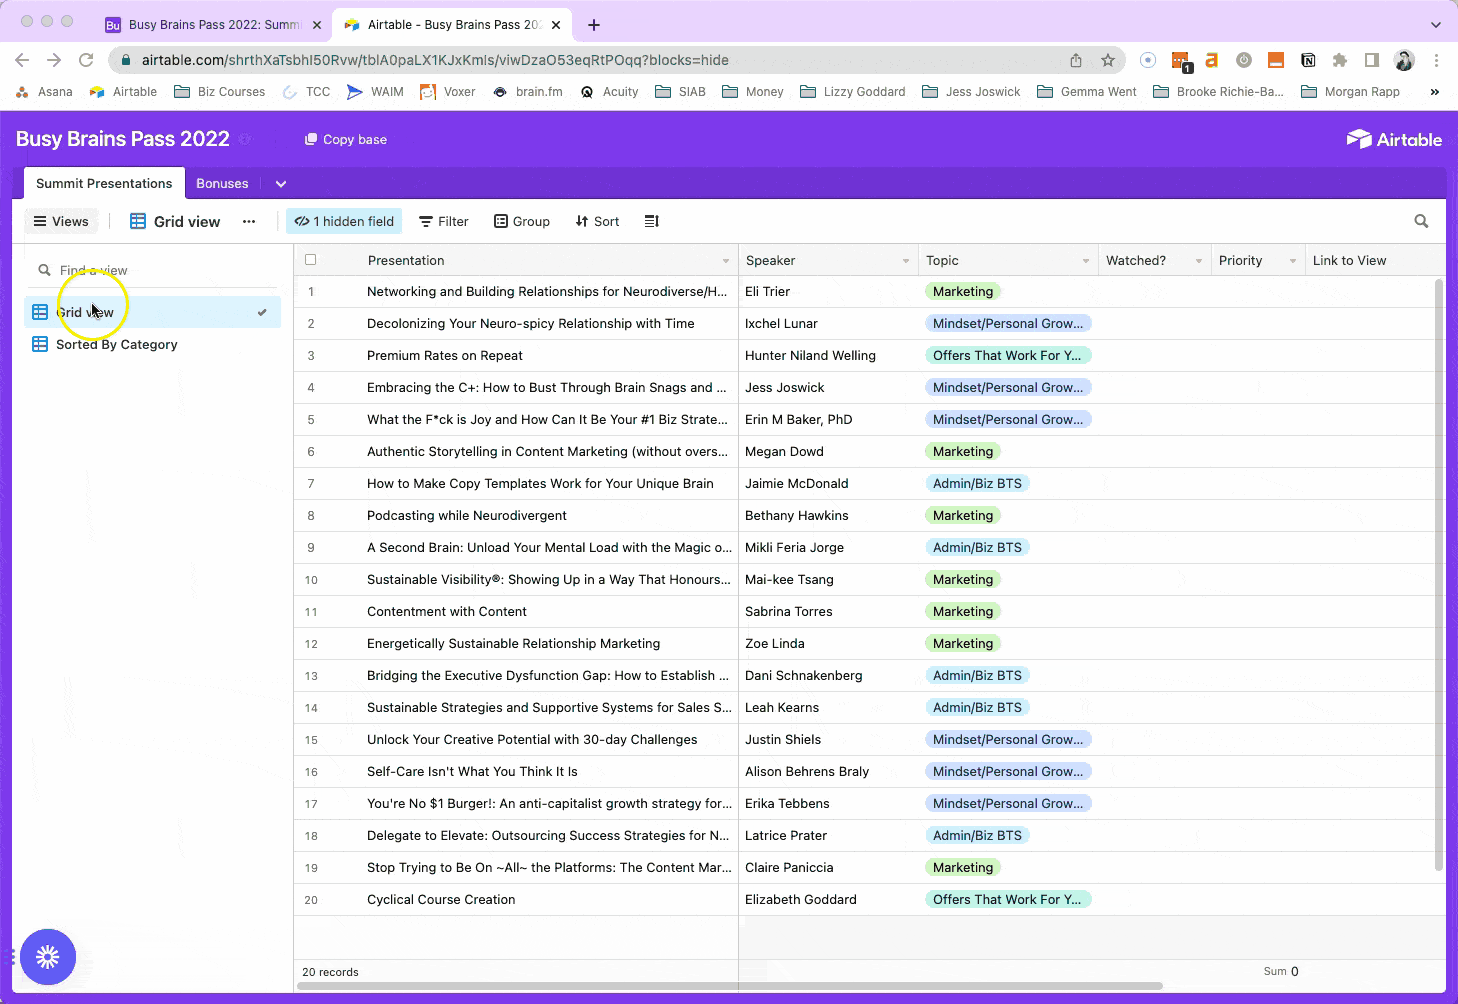Open the Filter button
Image resolution: width=1458 pixels, height=1004 pixels.
(443, 221)
